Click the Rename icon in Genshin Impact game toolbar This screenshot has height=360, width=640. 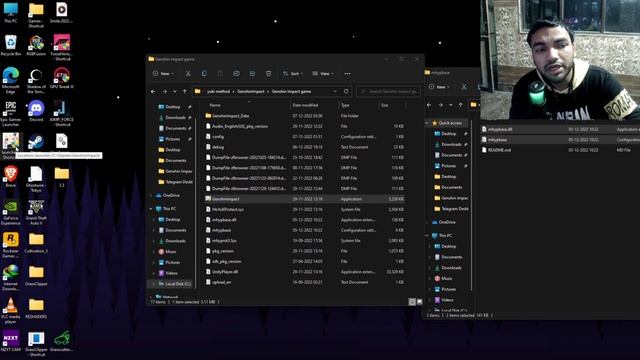click(236, 73)
